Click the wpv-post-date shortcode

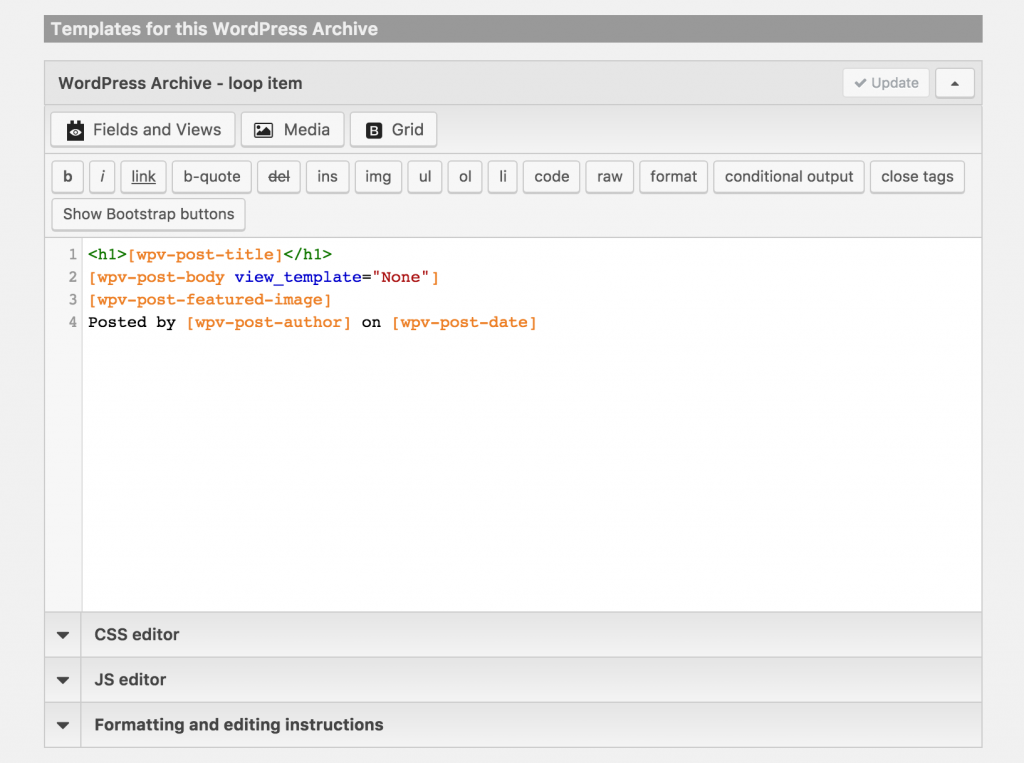[x=464, y=322]
